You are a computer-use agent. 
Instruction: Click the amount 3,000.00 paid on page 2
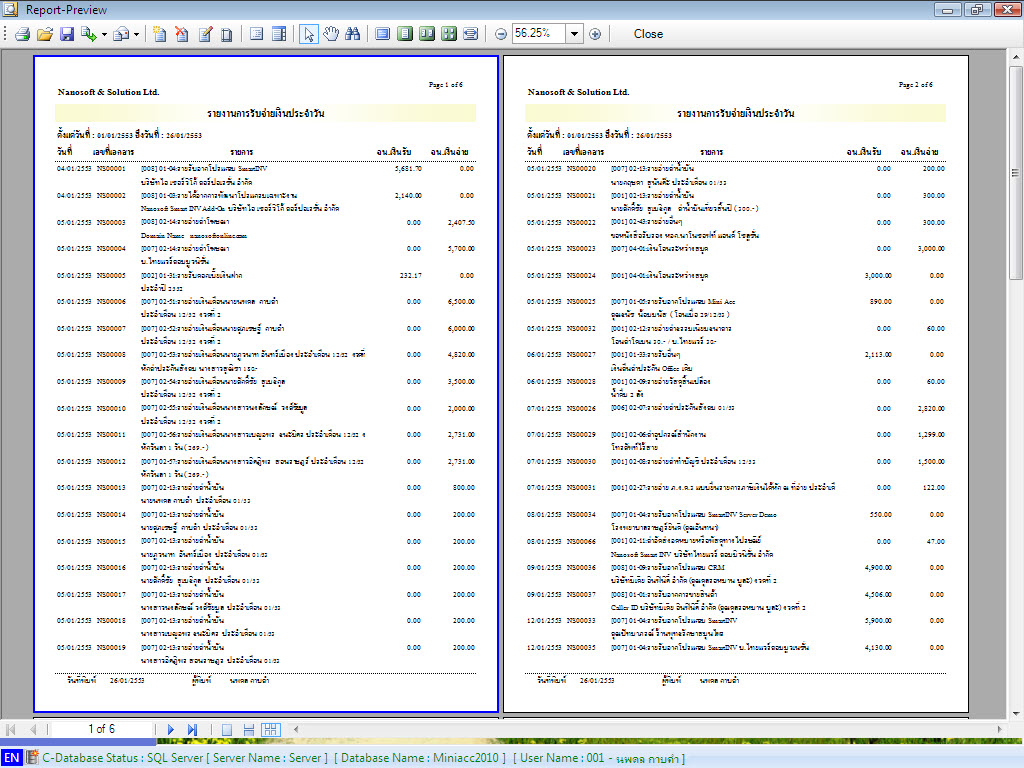pyautogui.click(x=931, y=249)
